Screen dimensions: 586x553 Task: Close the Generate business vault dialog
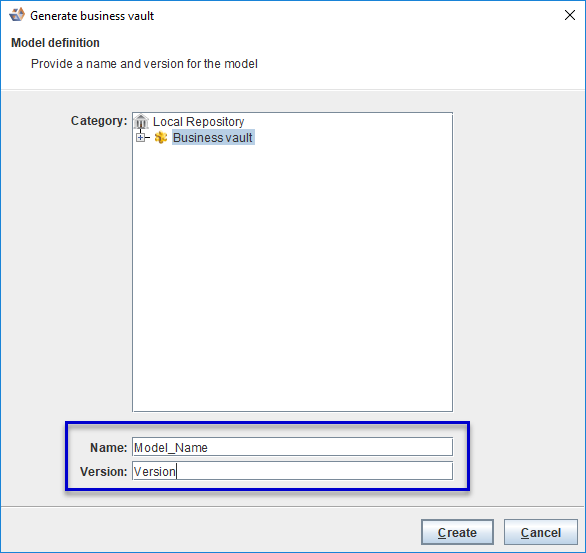click(570, 15)
